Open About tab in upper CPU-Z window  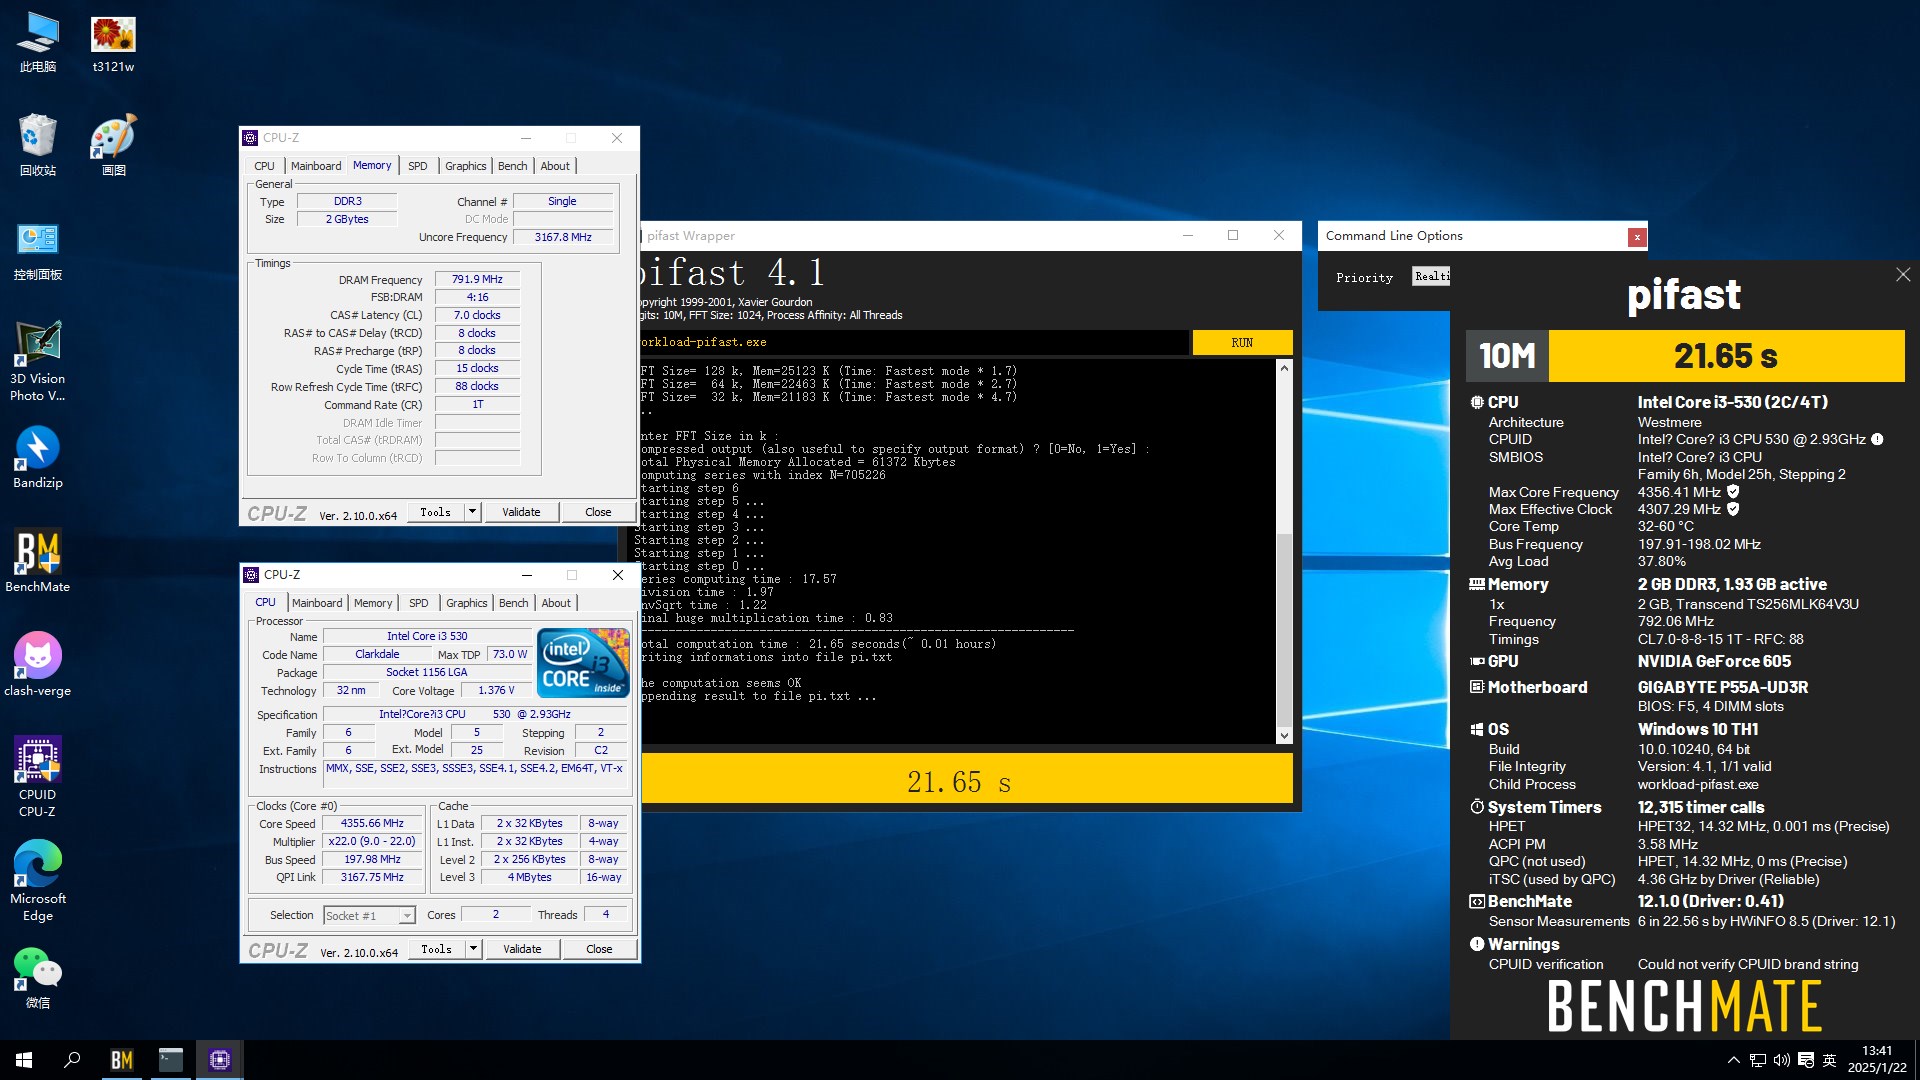[555, 166]
